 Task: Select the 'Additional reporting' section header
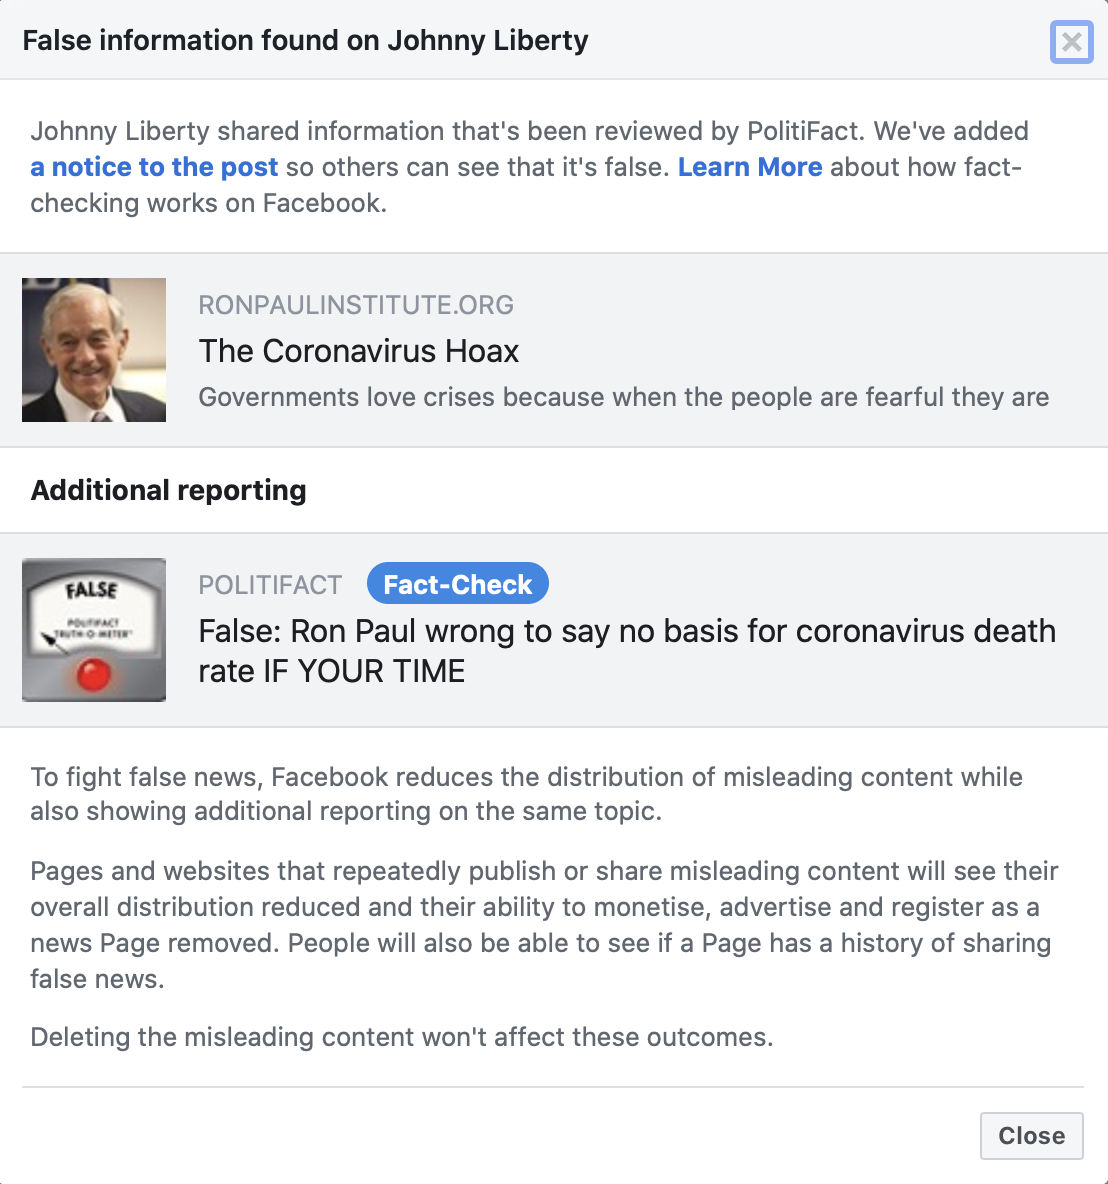click(167, 490)
